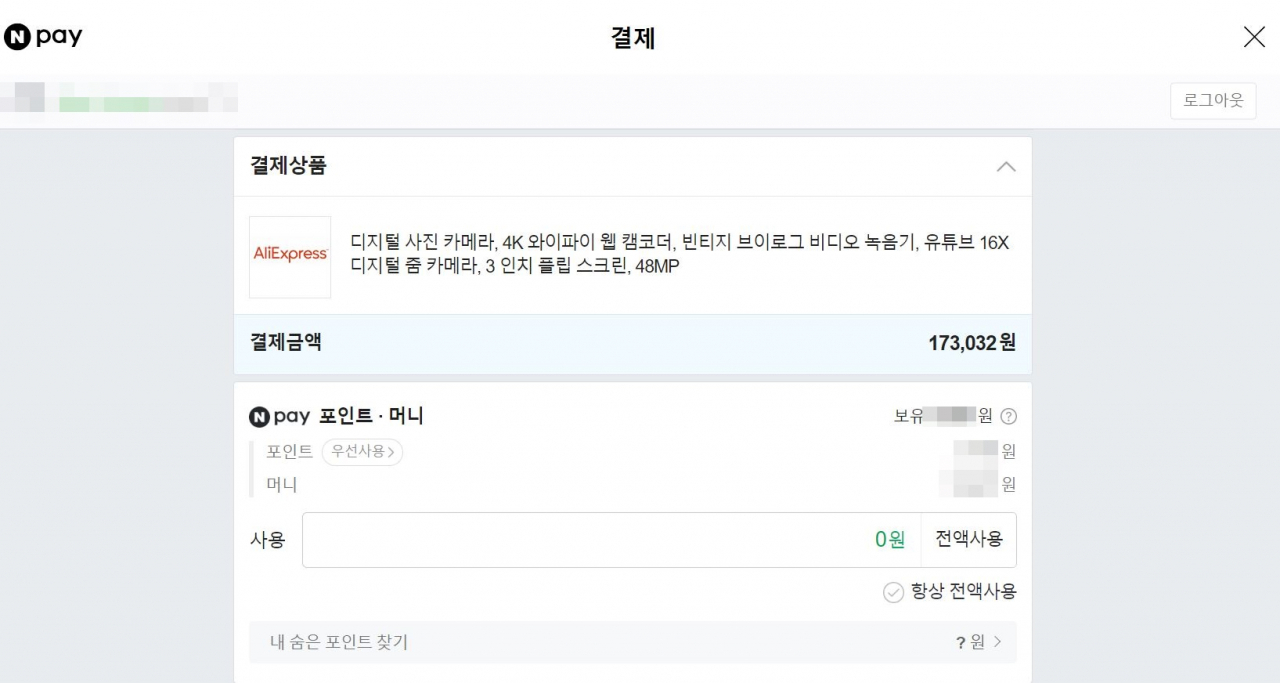
Task: Close the 결제 payment window
Action: point(1254,37)
